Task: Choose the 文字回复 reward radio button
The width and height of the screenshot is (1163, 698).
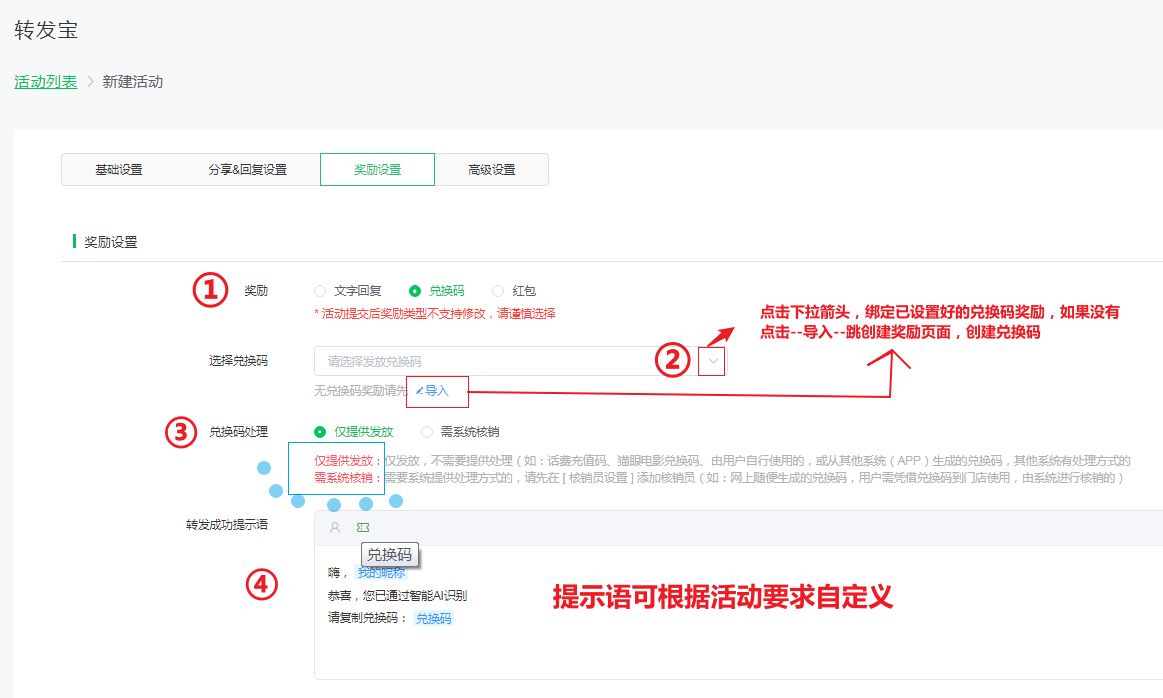Action: [320, 291]
